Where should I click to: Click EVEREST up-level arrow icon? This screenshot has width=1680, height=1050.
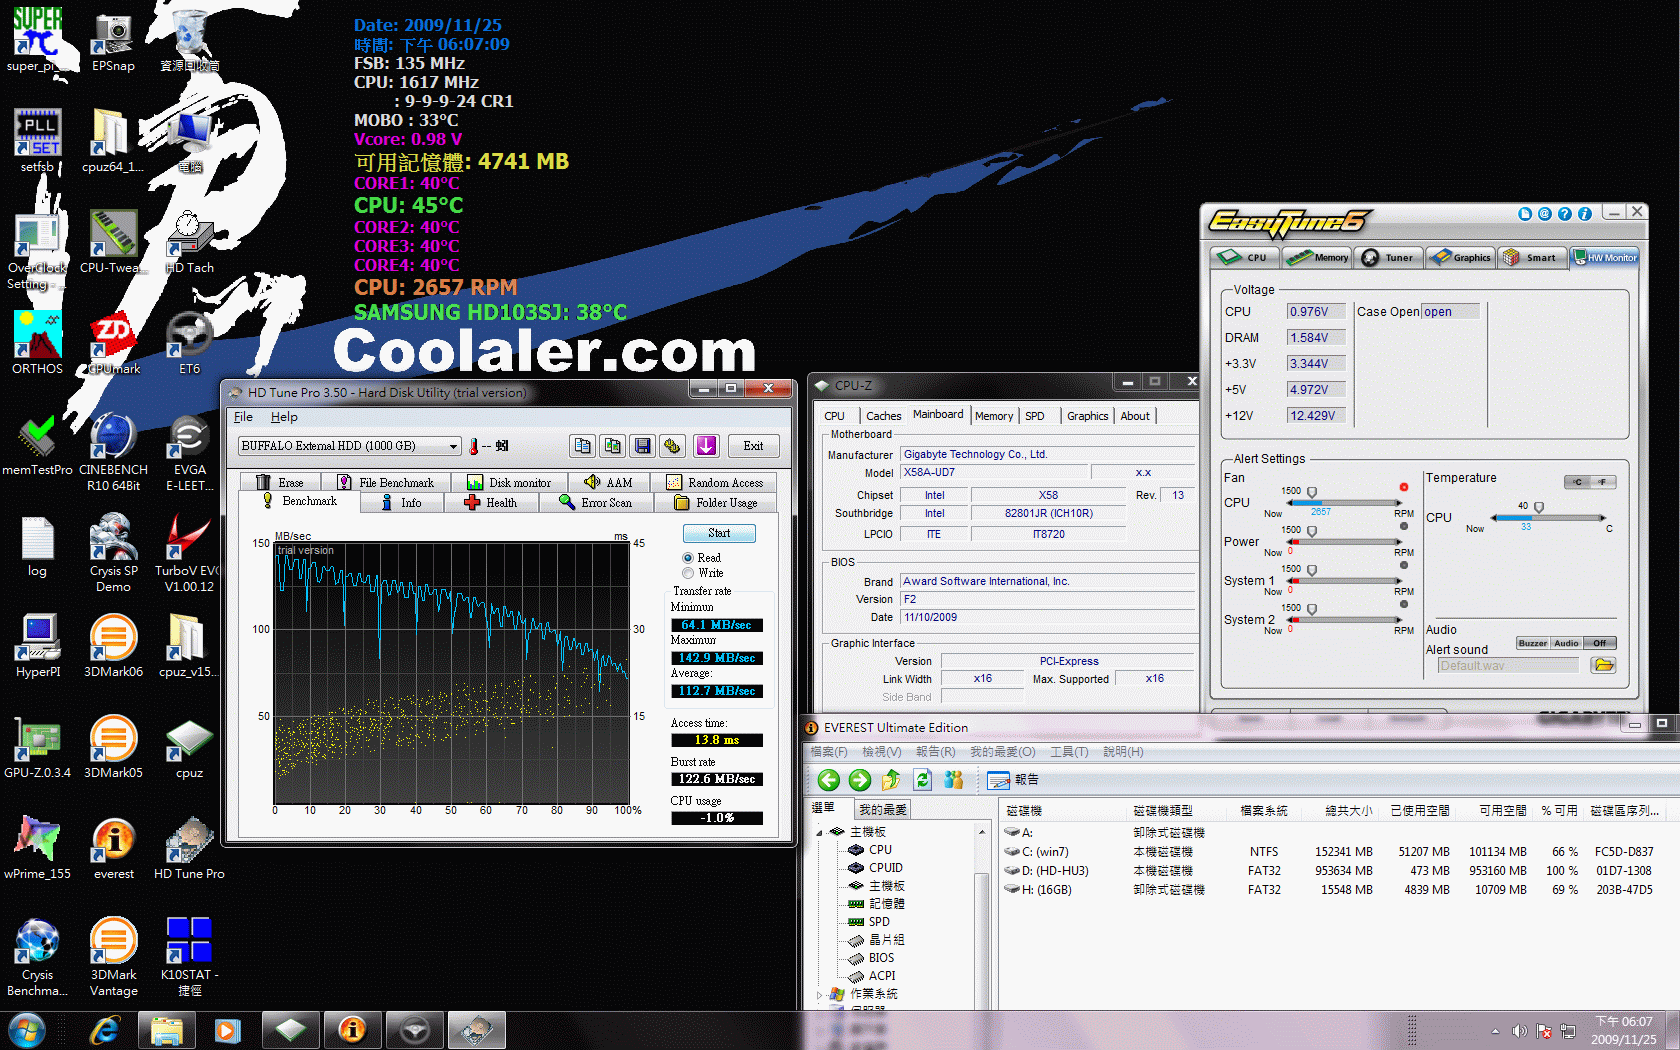[x=891, y=780]
